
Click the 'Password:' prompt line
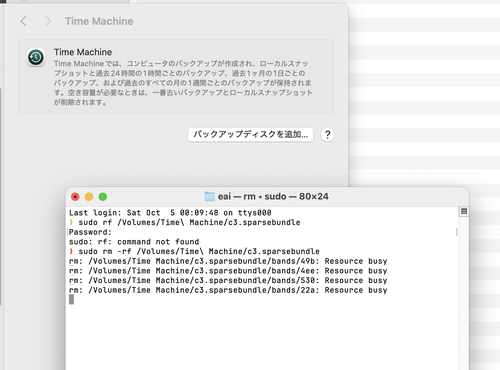click(x=90, y=232)
